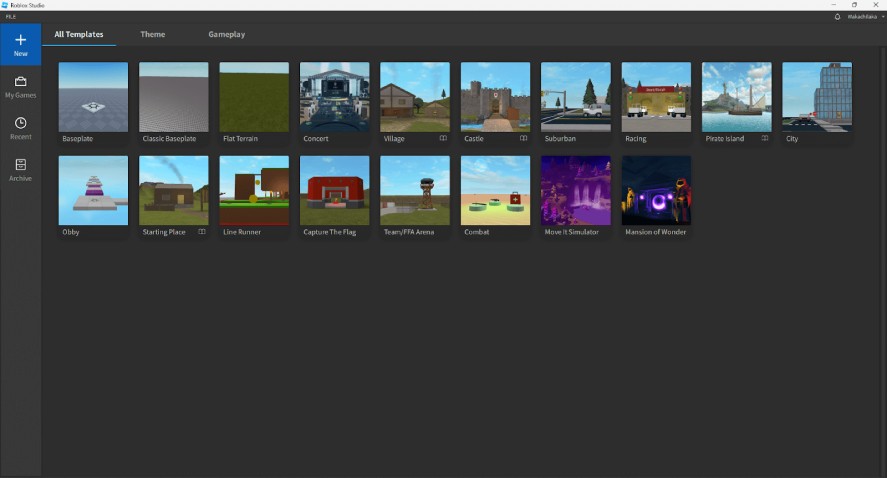This screenshot has width=887, height=478.
Task: Switch to the Gameplay tab
Action: coord(226,34)
